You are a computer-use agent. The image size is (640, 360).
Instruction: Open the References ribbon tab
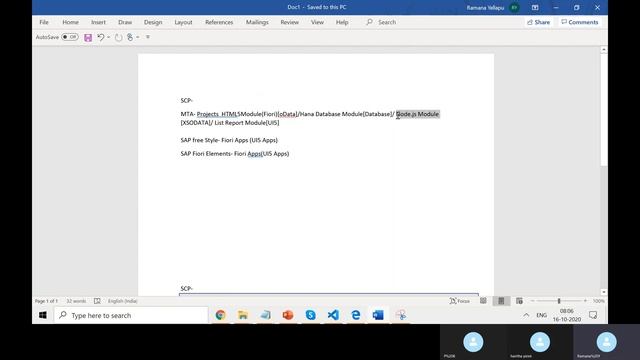tap(219, 22)
